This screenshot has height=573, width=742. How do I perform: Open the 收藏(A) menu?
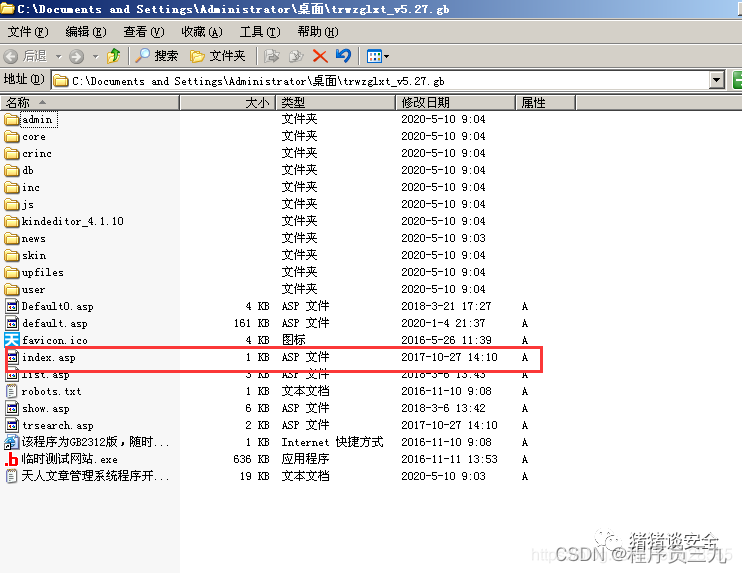tap(202, 32)
